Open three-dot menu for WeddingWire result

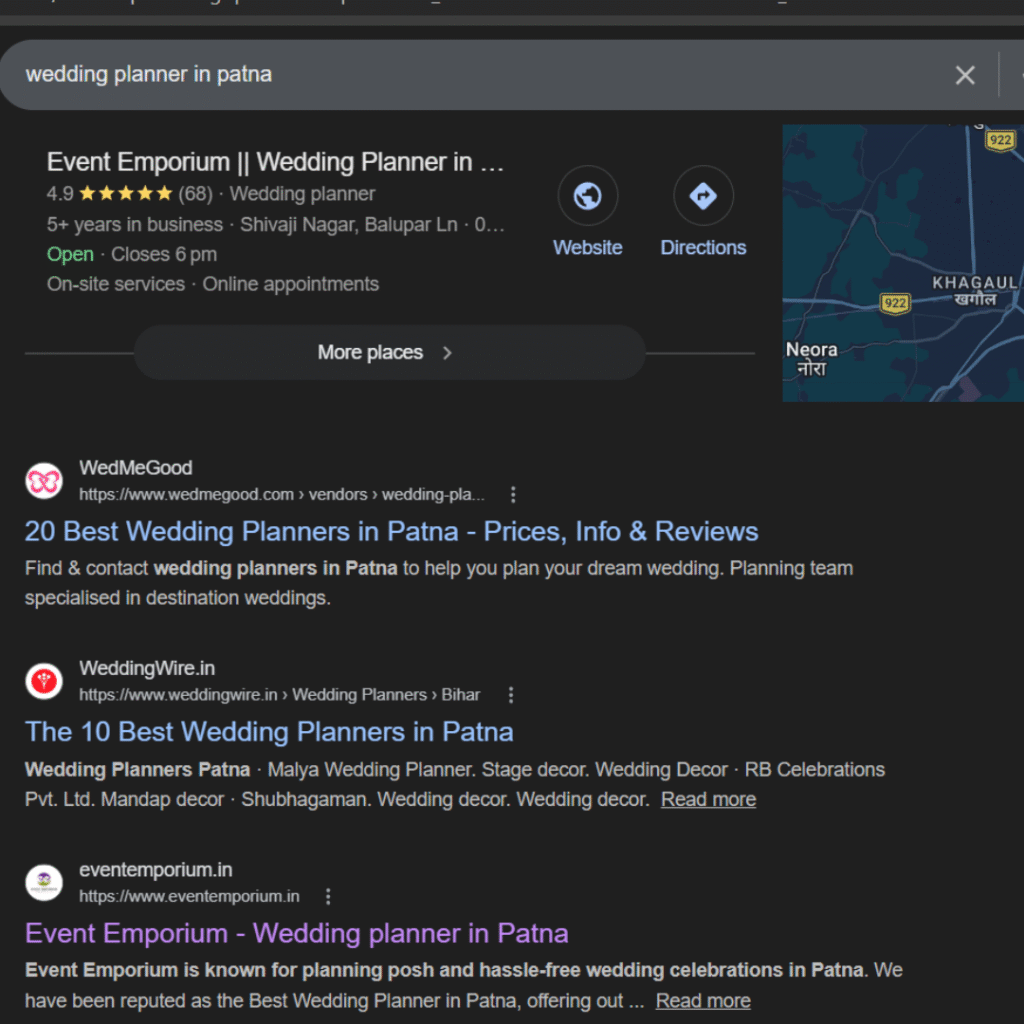(511, 694)
